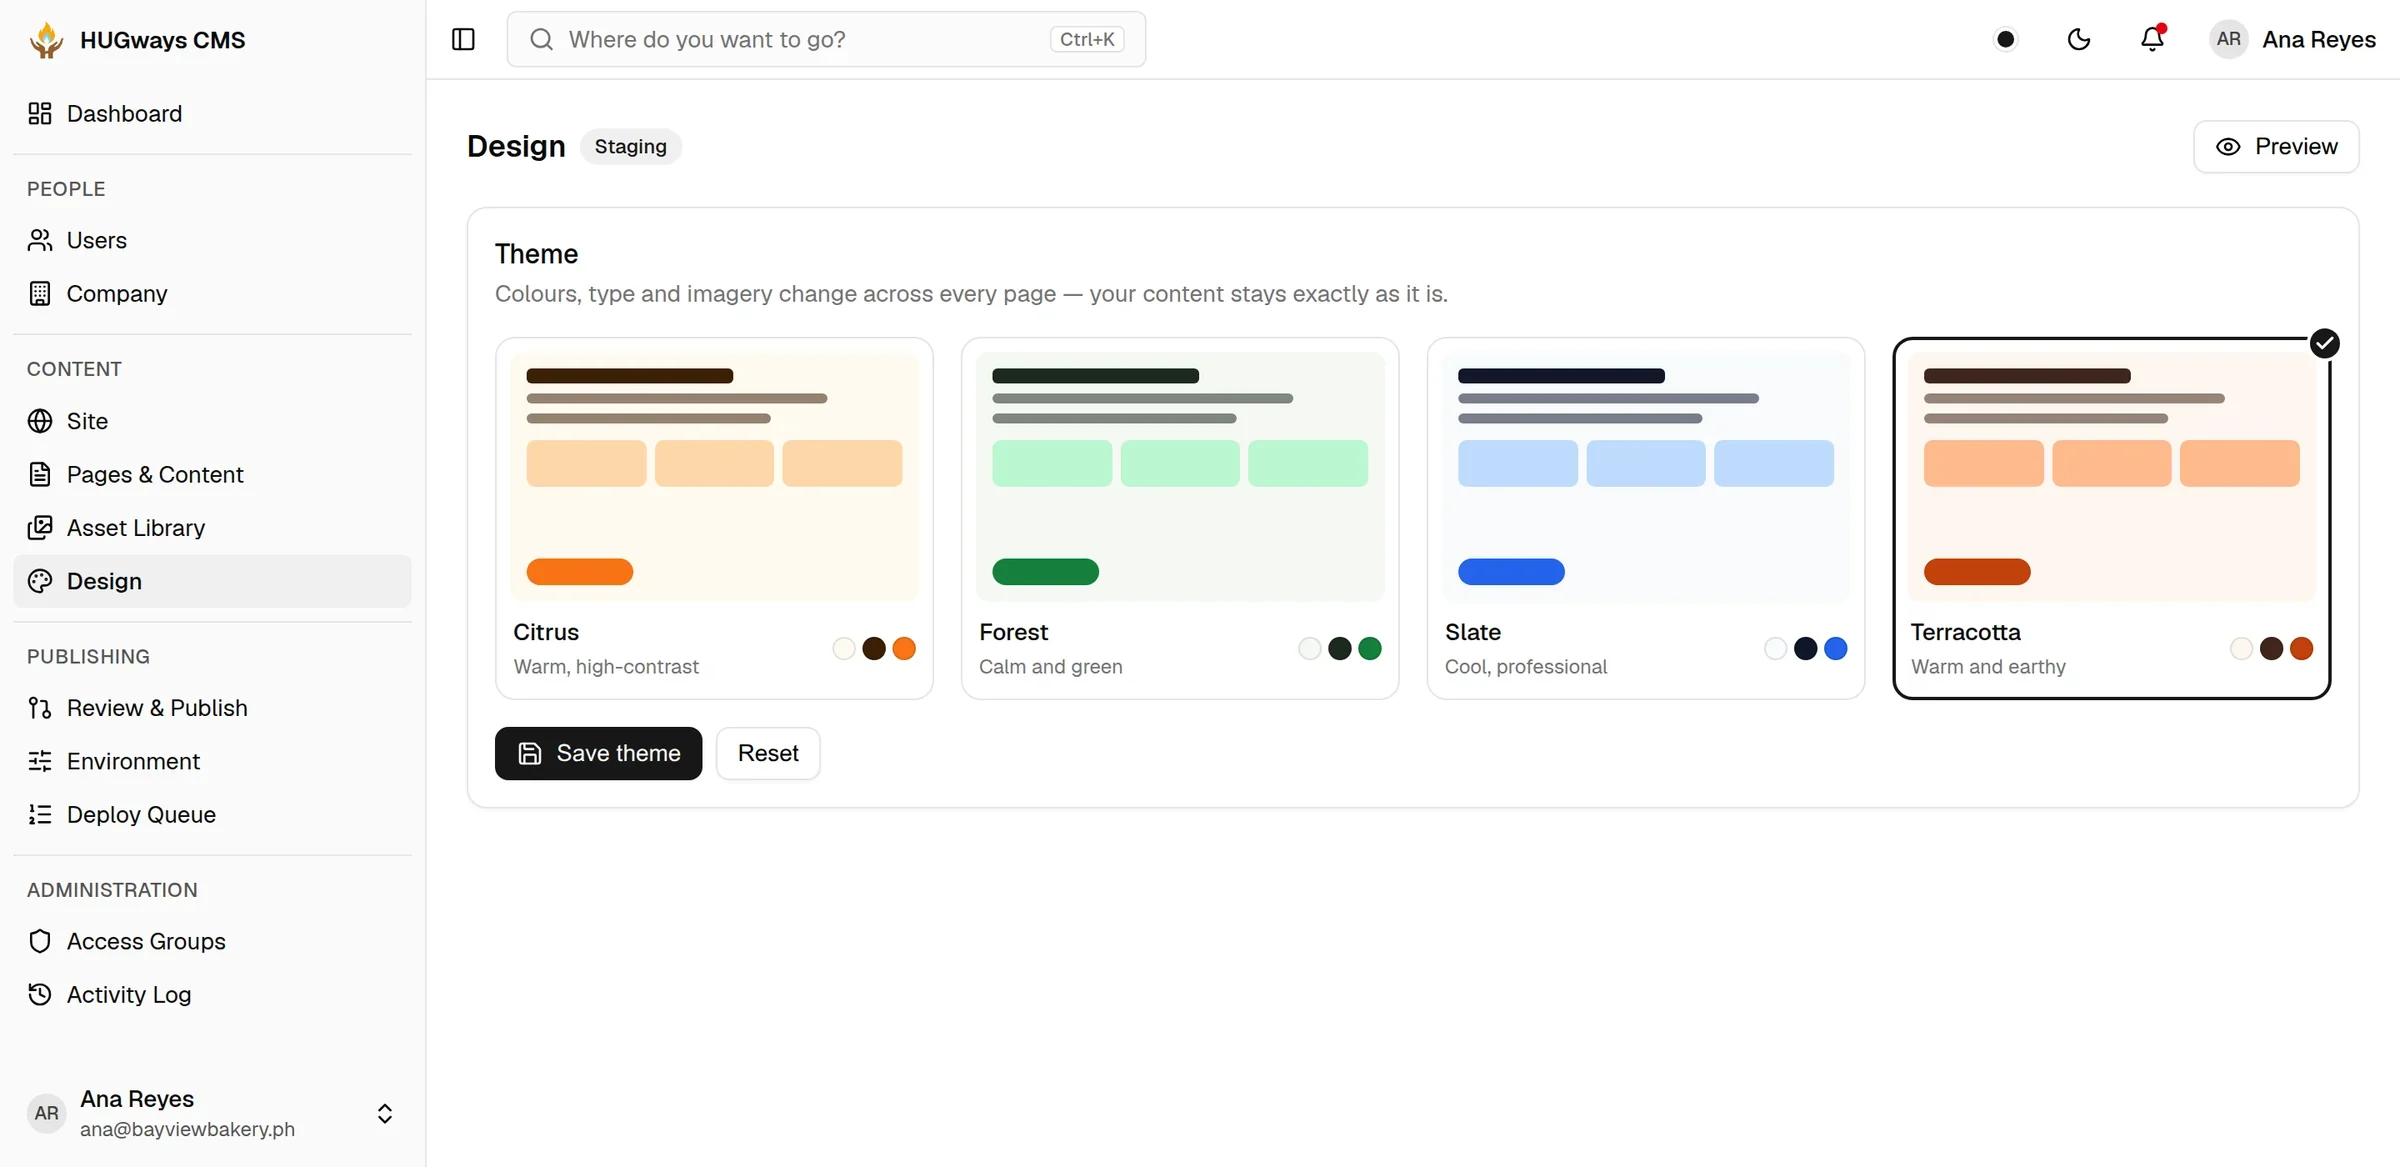2400x1167 pixels.
Task: Click the Site globe icon
Action: [x=40, y=421]
